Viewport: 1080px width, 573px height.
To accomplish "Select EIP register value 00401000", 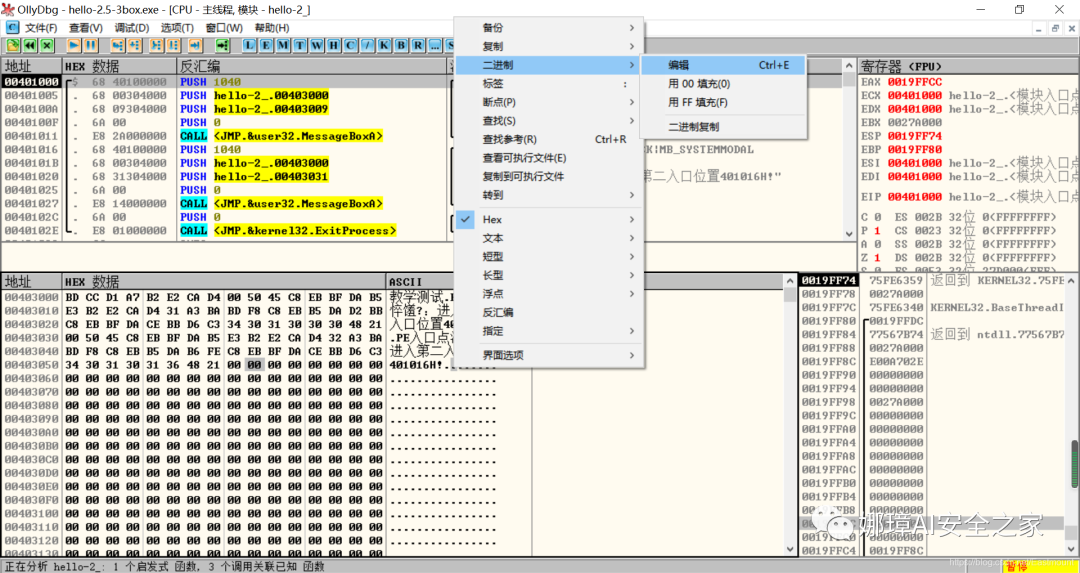I will click(x=915, y=196).
